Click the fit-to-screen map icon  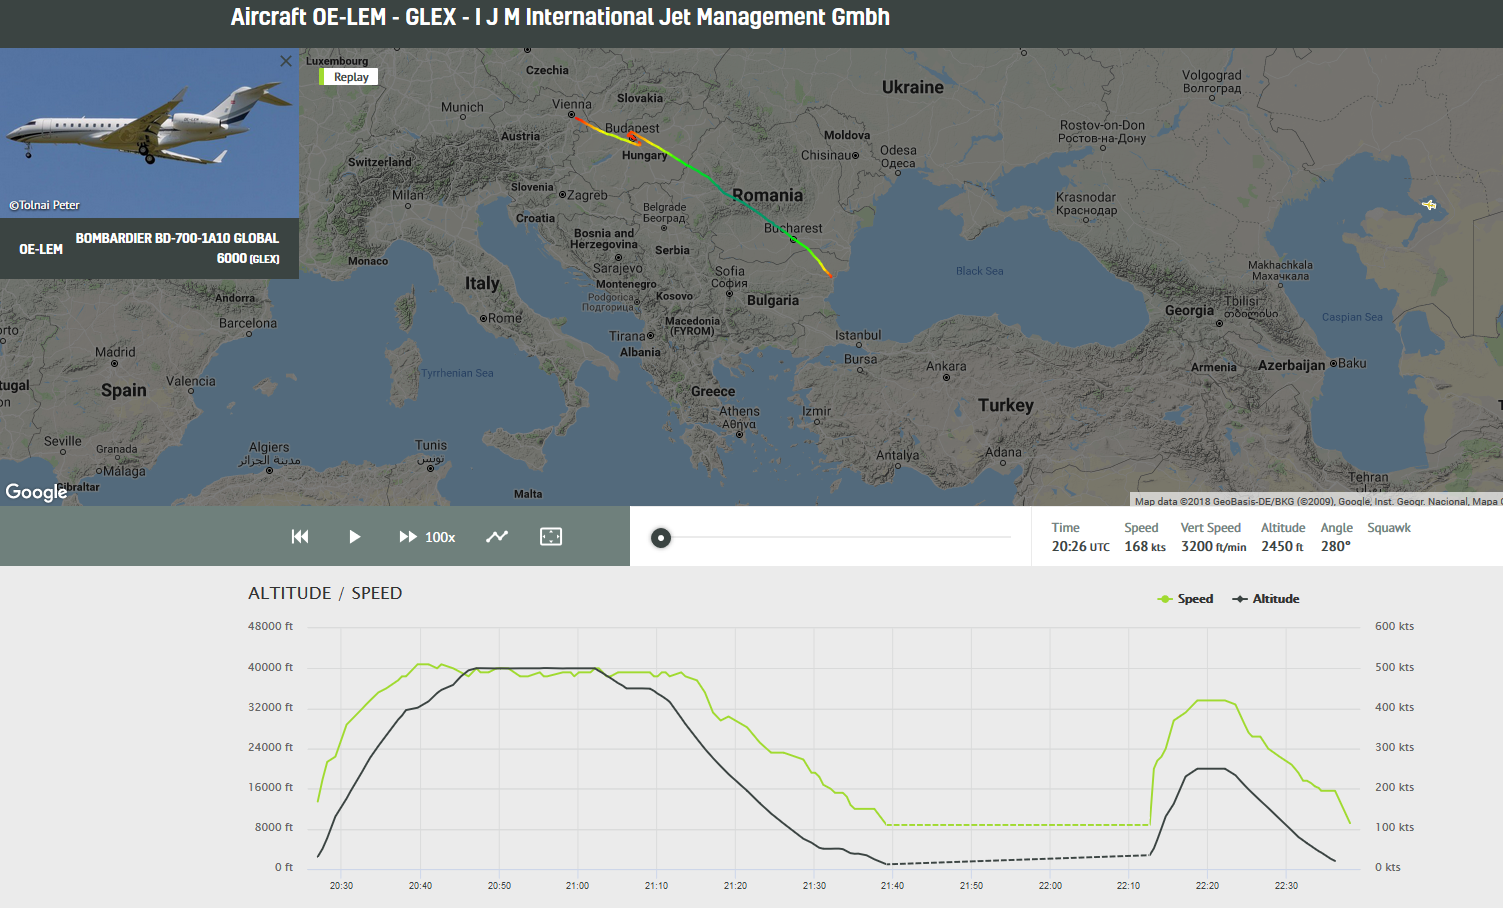tap(551, 537)
